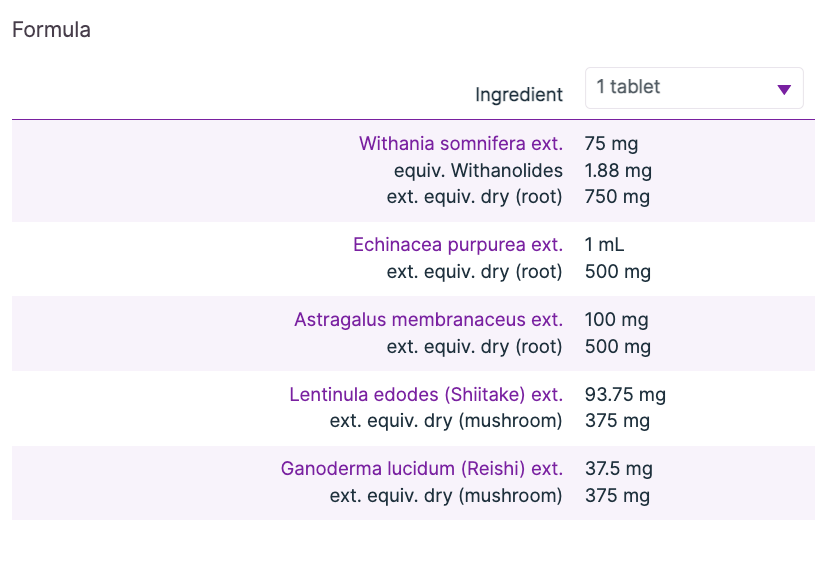Click the Formula section heading

pyautogui.click(x=51, y=30)
